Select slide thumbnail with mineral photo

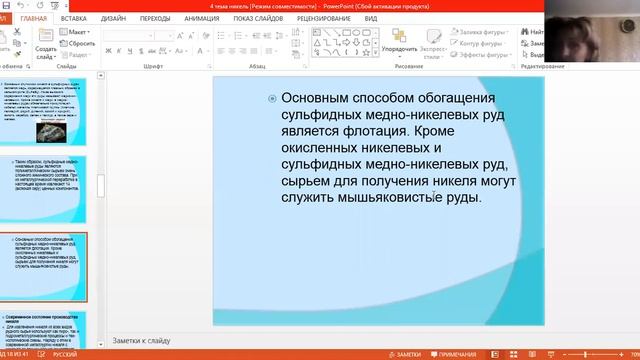click(43, 111)
